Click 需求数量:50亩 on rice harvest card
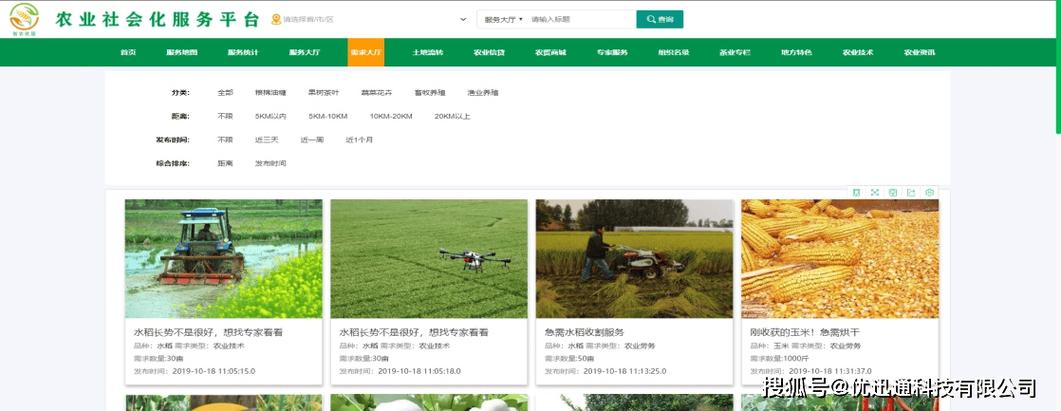 coord(570,359)
